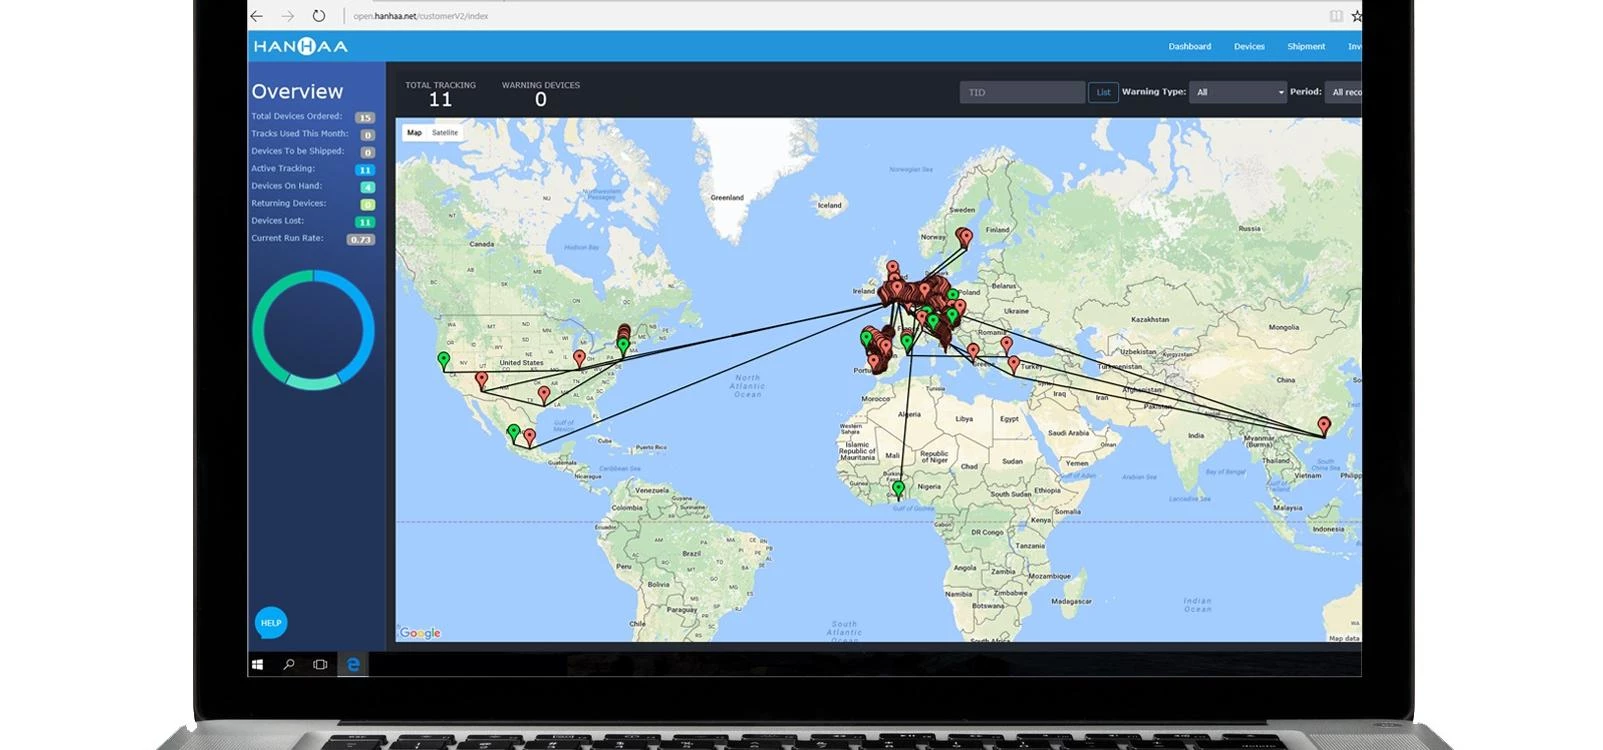The image size is (1603, 750).
Task: Open the reading view icon in address bar
Action: coord(1335,16)
